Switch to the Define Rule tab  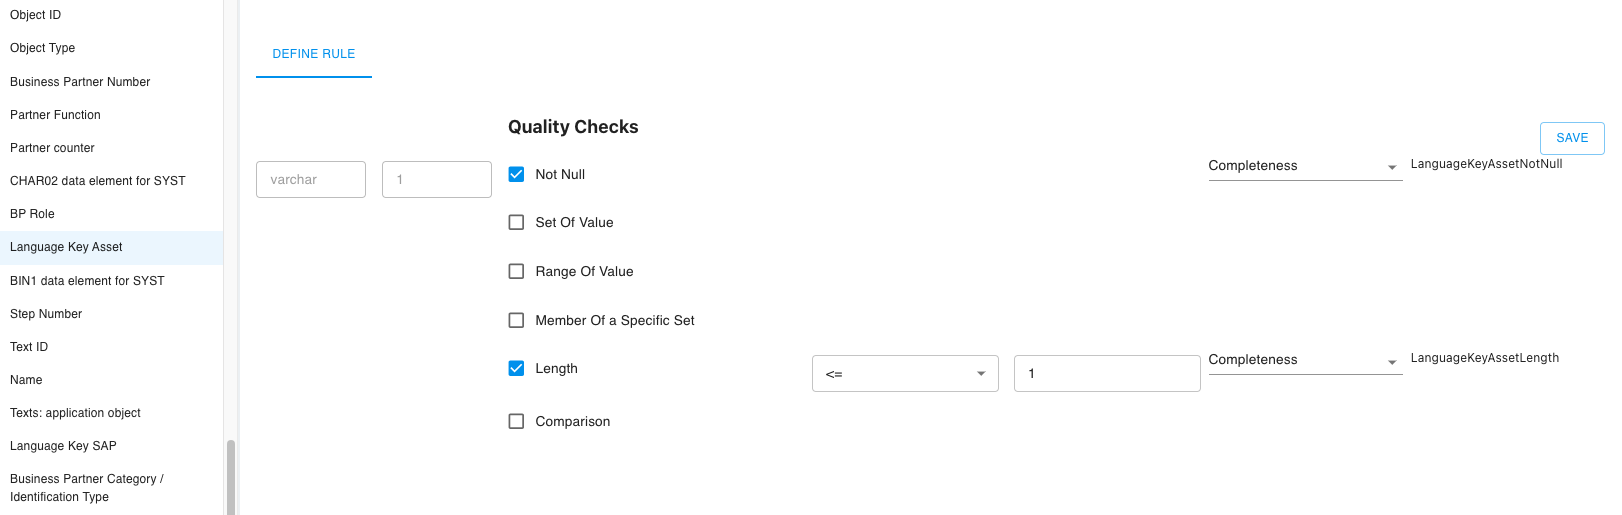click(314, 54)
